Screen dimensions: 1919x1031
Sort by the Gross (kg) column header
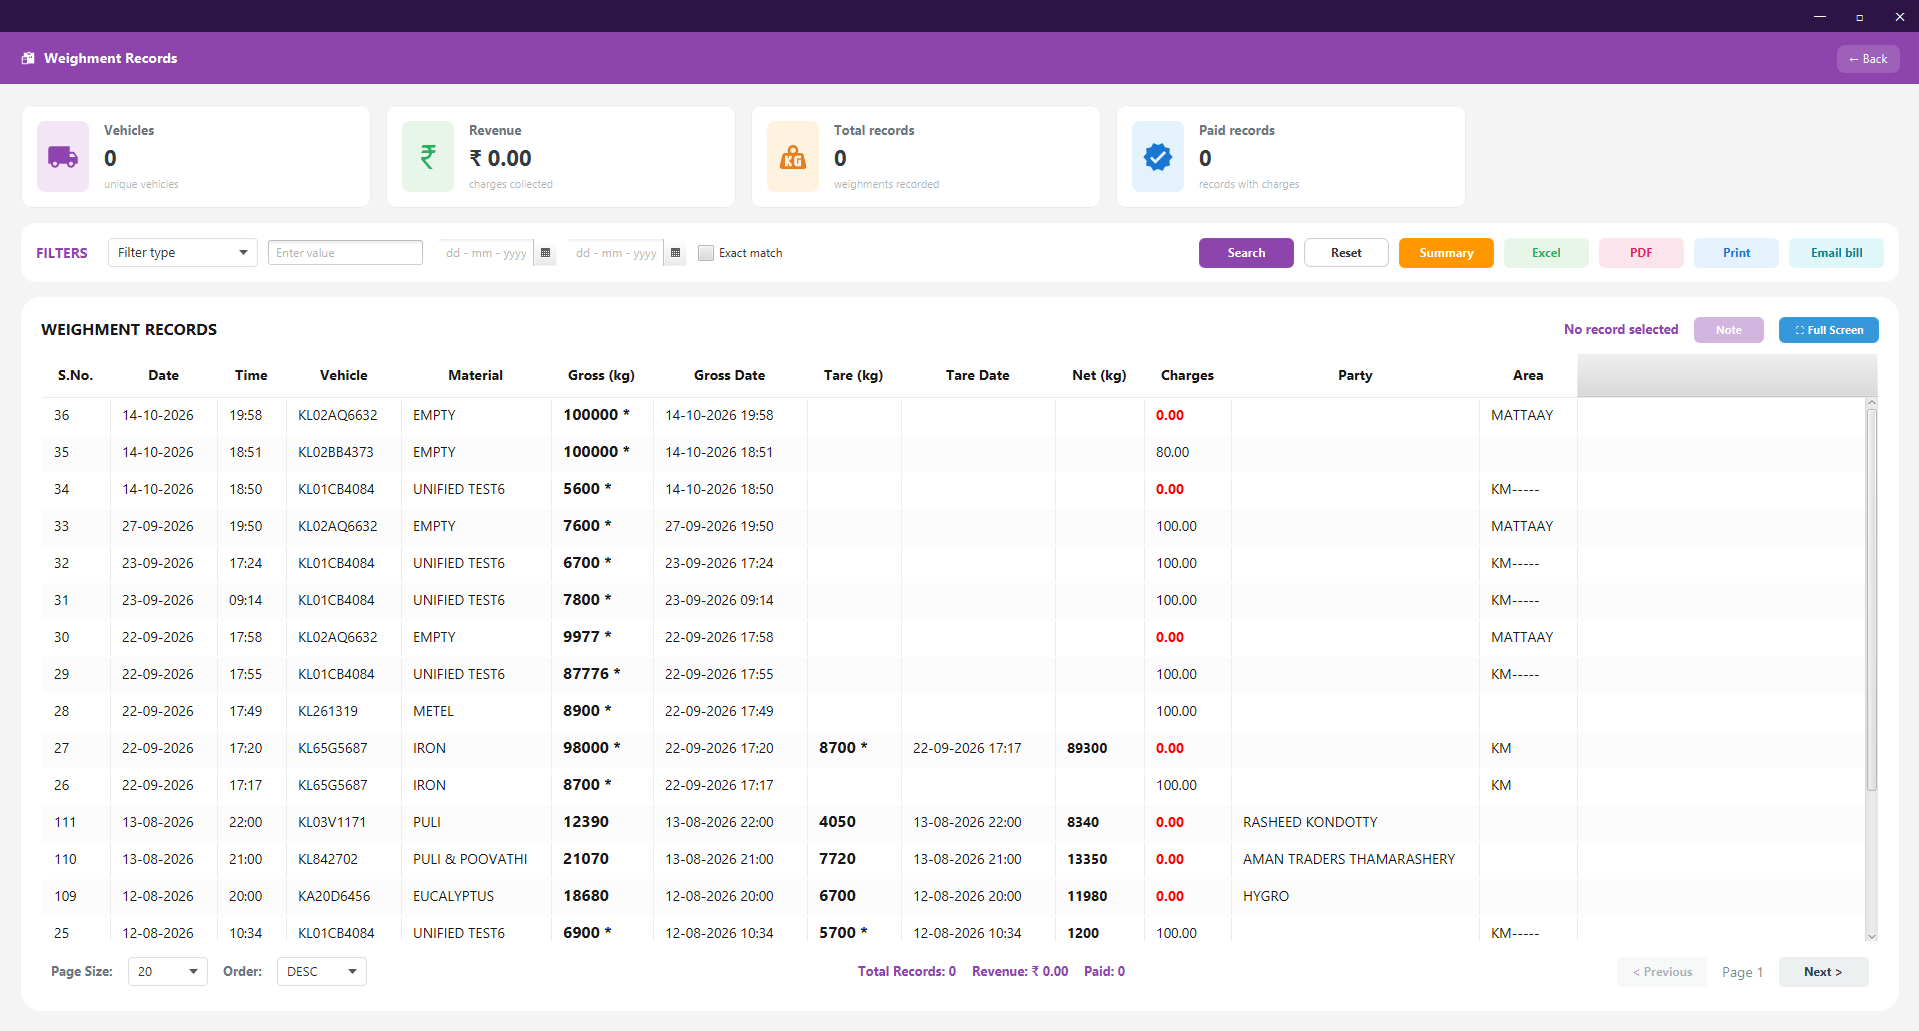click(x=601, y=375)
